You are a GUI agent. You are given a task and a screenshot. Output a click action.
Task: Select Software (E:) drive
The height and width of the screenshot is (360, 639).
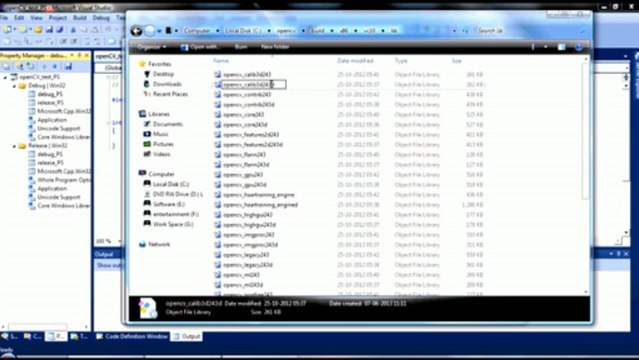click(168, 204)
